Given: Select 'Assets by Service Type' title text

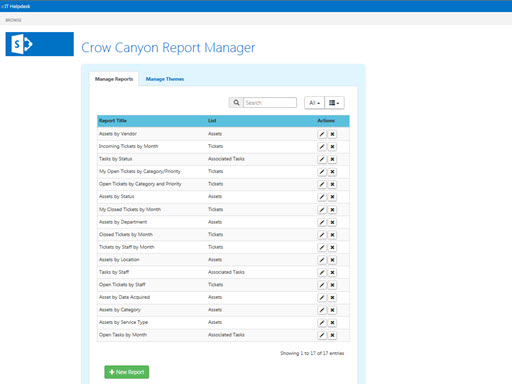Looking at the screenshot, I should (x=123, y=322).
